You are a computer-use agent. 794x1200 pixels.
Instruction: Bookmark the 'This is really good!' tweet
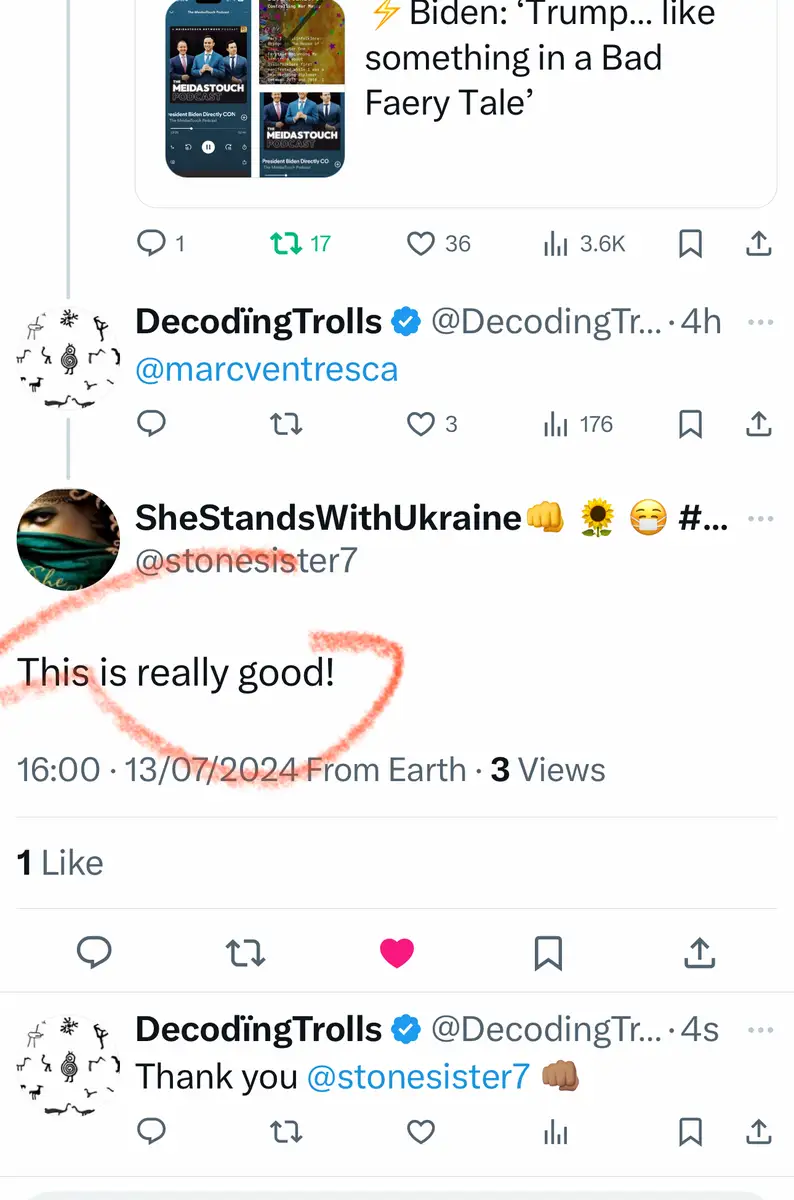pyautogui.click(x=548, y=954)
